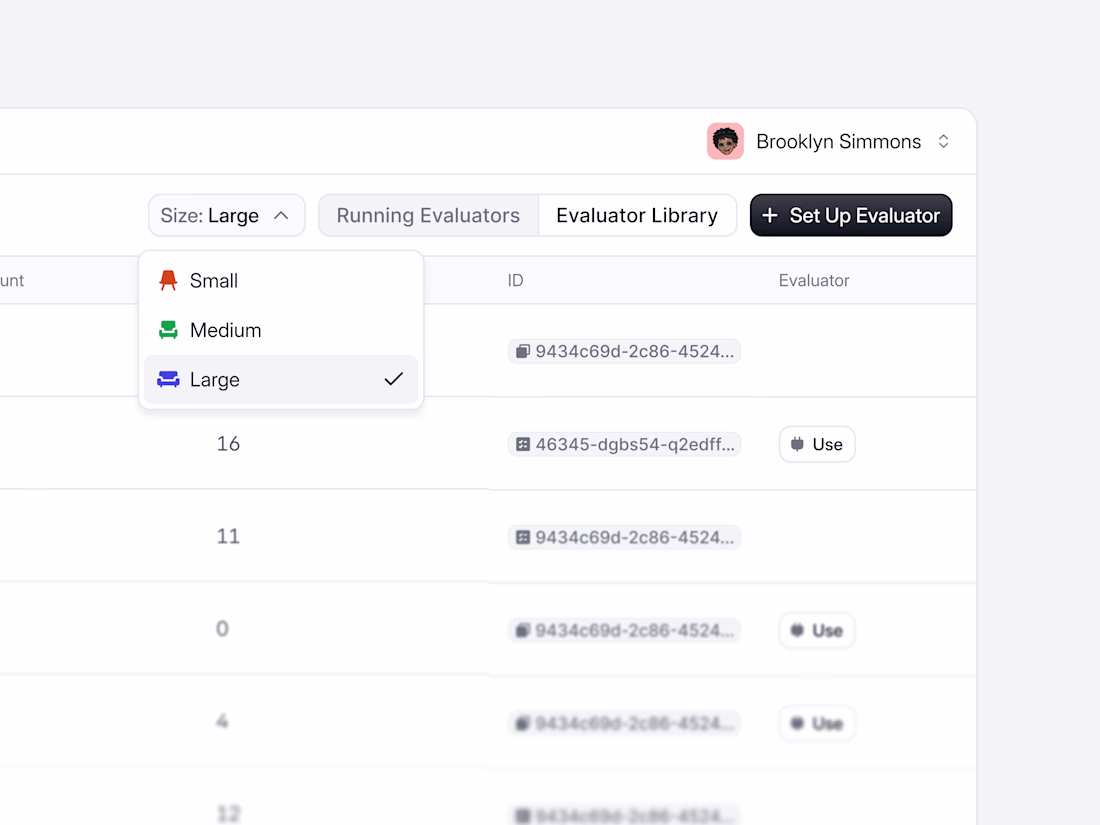1100x825 pixels.
Task: Click the count value 11
Action: [x=228, y=537]
